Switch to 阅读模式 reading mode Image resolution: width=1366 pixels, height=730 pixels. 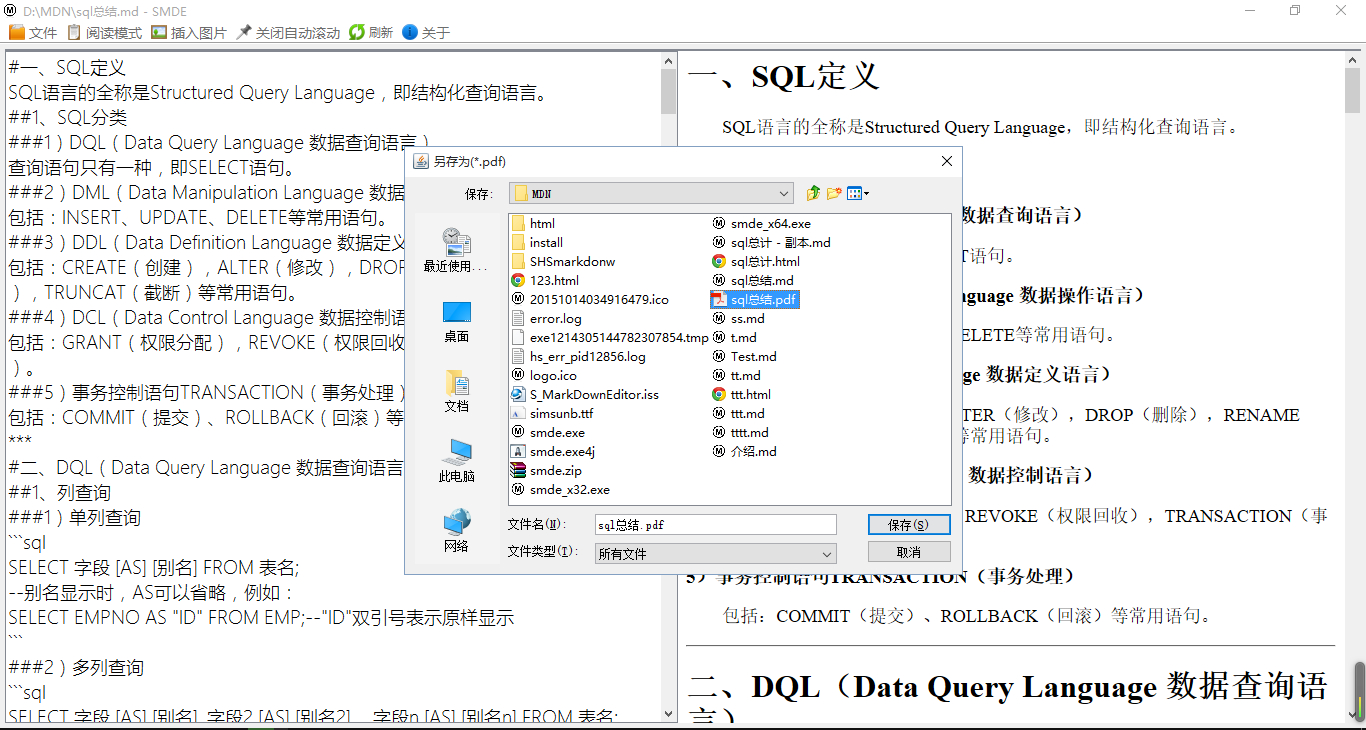[104, 33]
